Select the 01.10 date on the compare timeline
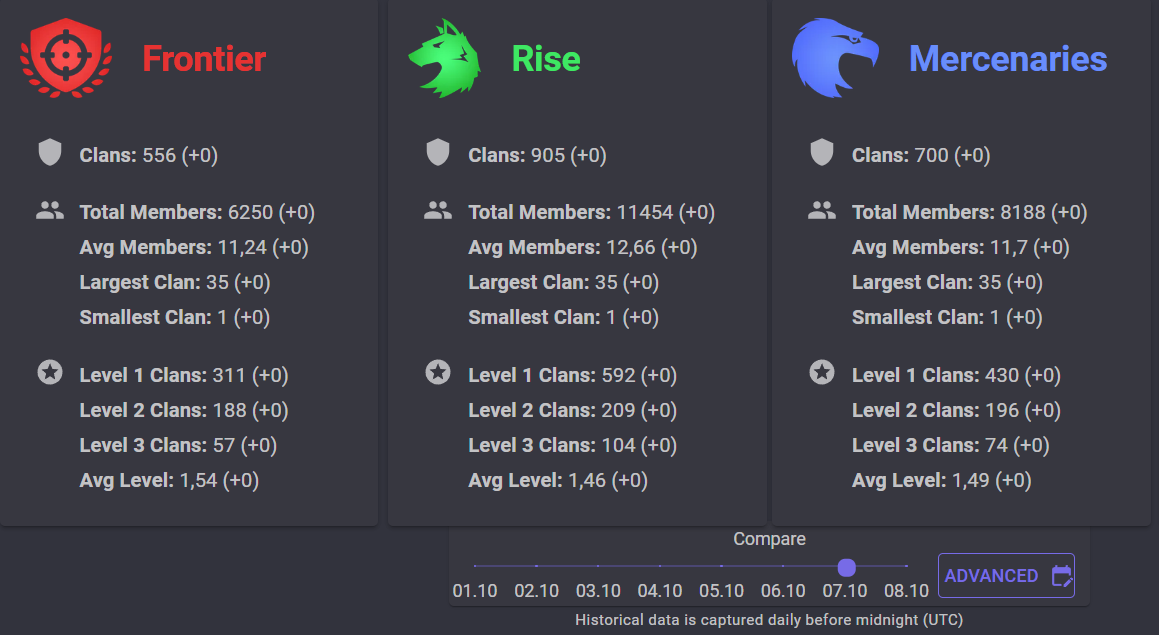 475,591
